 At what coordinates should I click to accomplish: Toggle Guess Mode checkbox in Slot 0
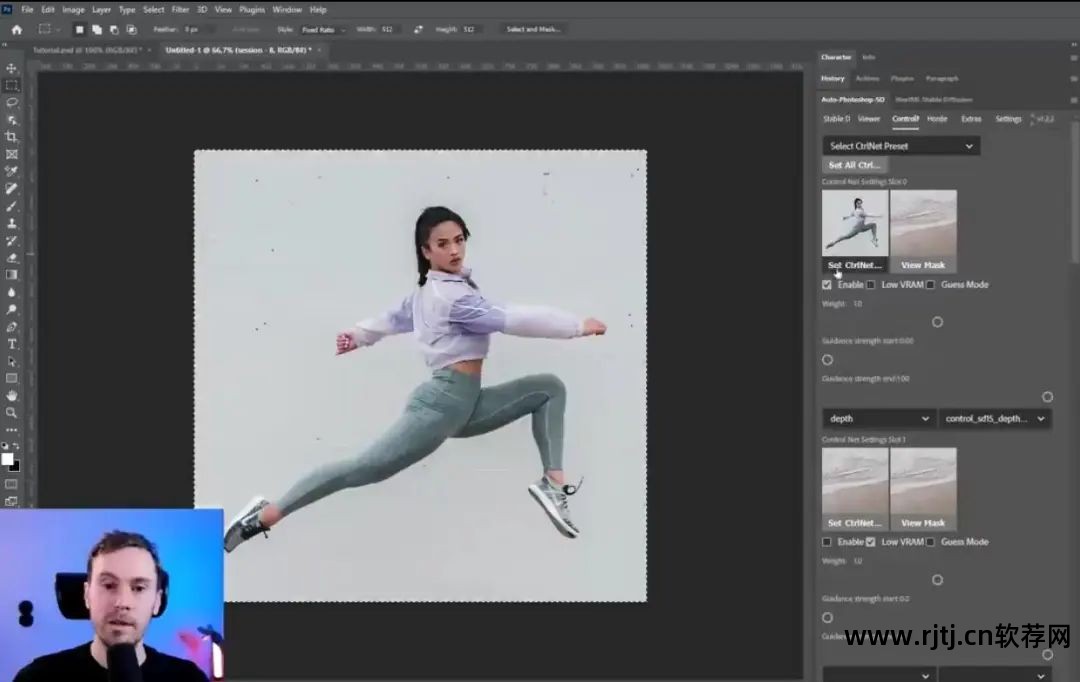(x=930, y=285)
